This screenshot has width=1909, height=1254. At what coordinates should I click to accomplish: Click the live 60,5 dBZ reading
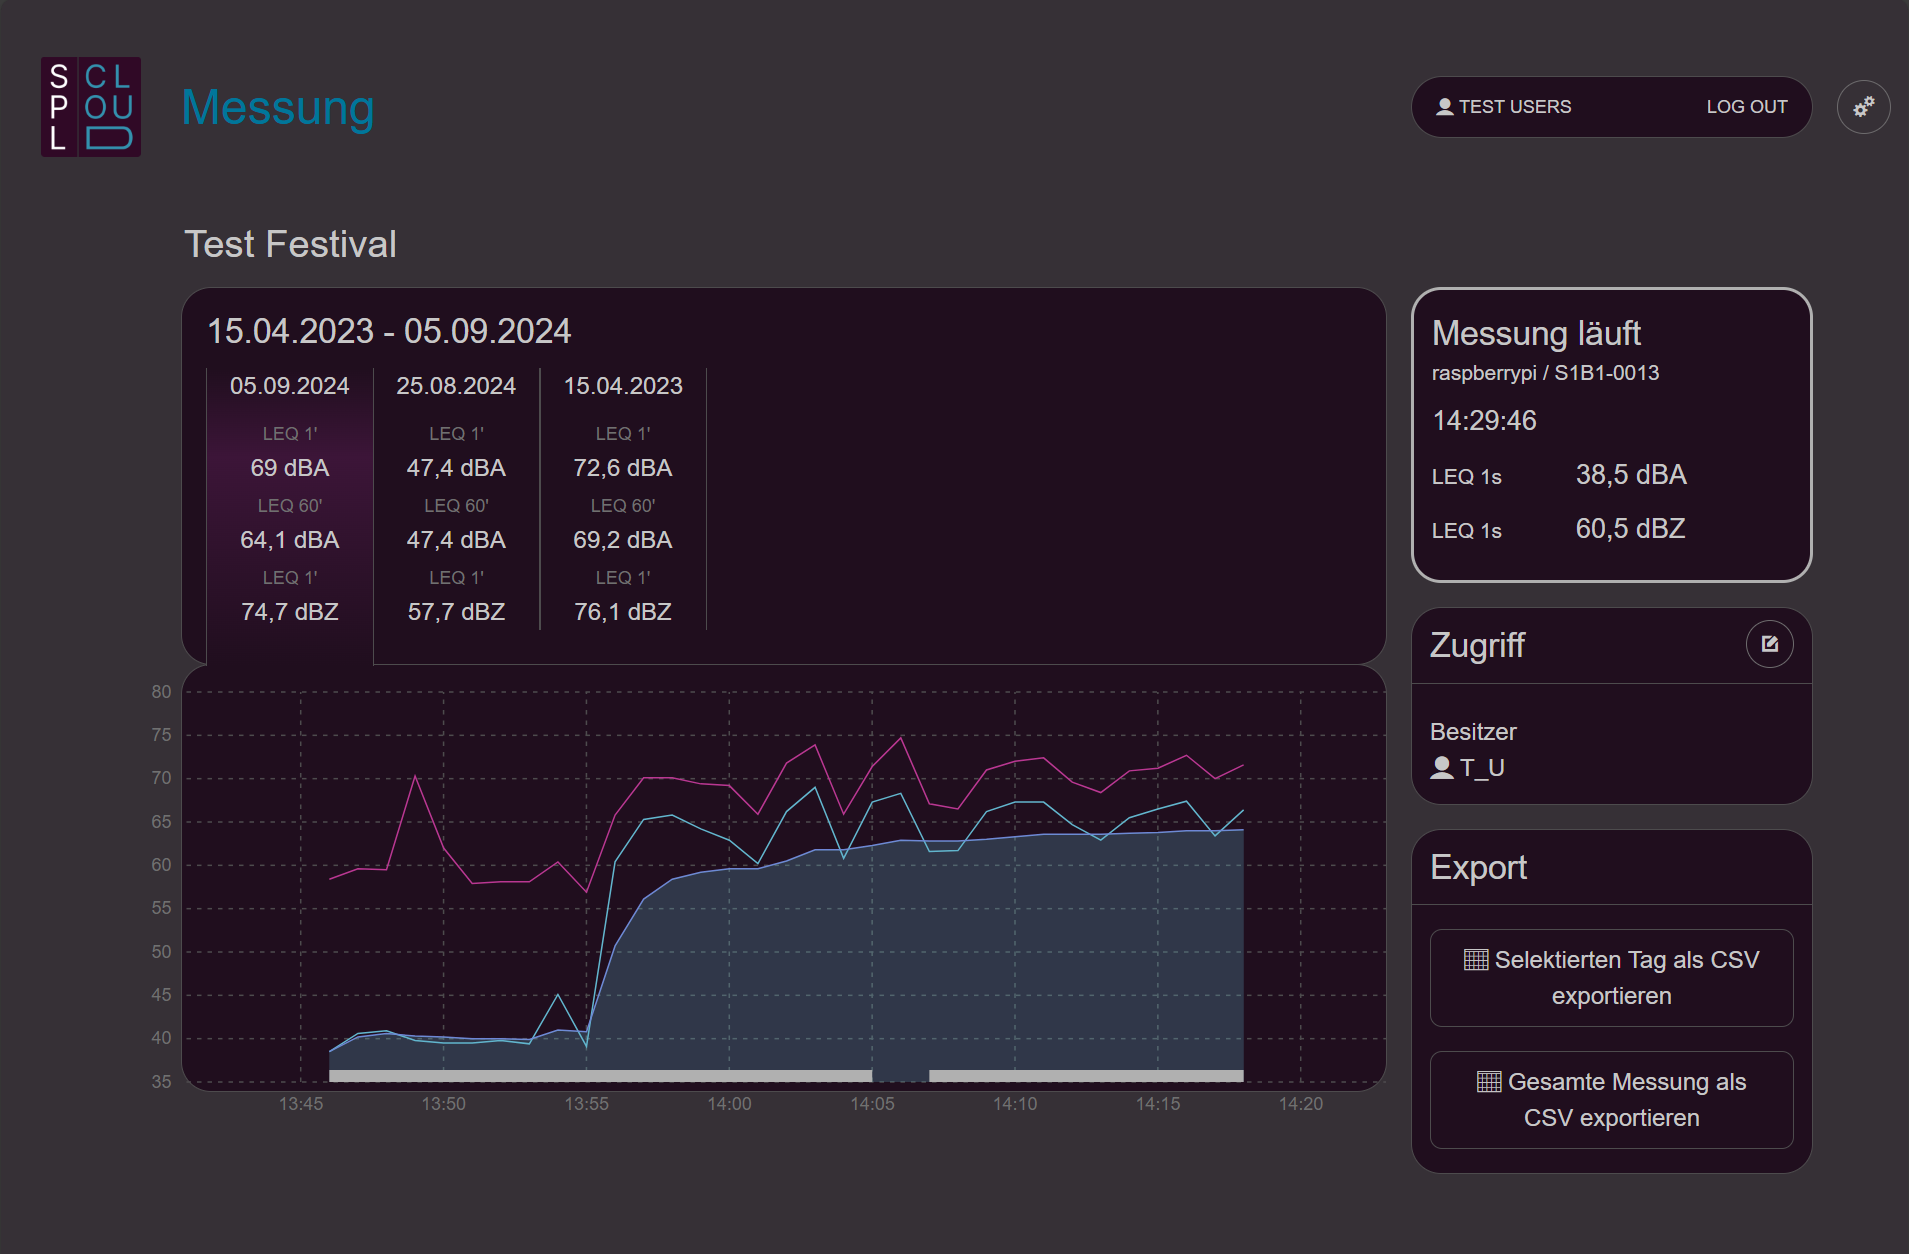coord(1631,529)
